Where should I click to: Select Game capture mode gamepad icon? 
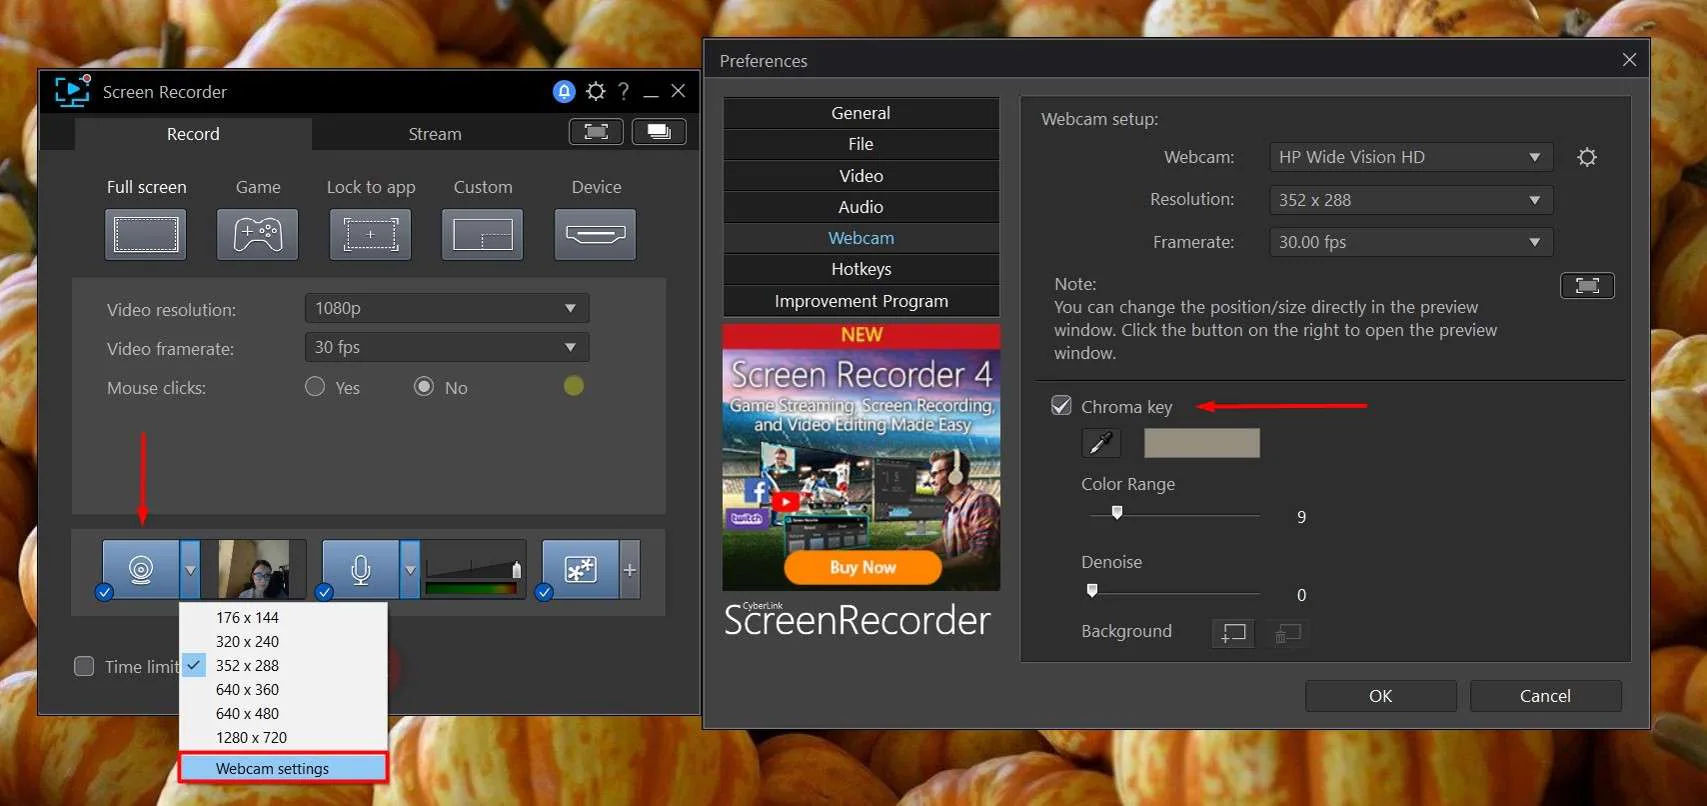pos(258,235)
